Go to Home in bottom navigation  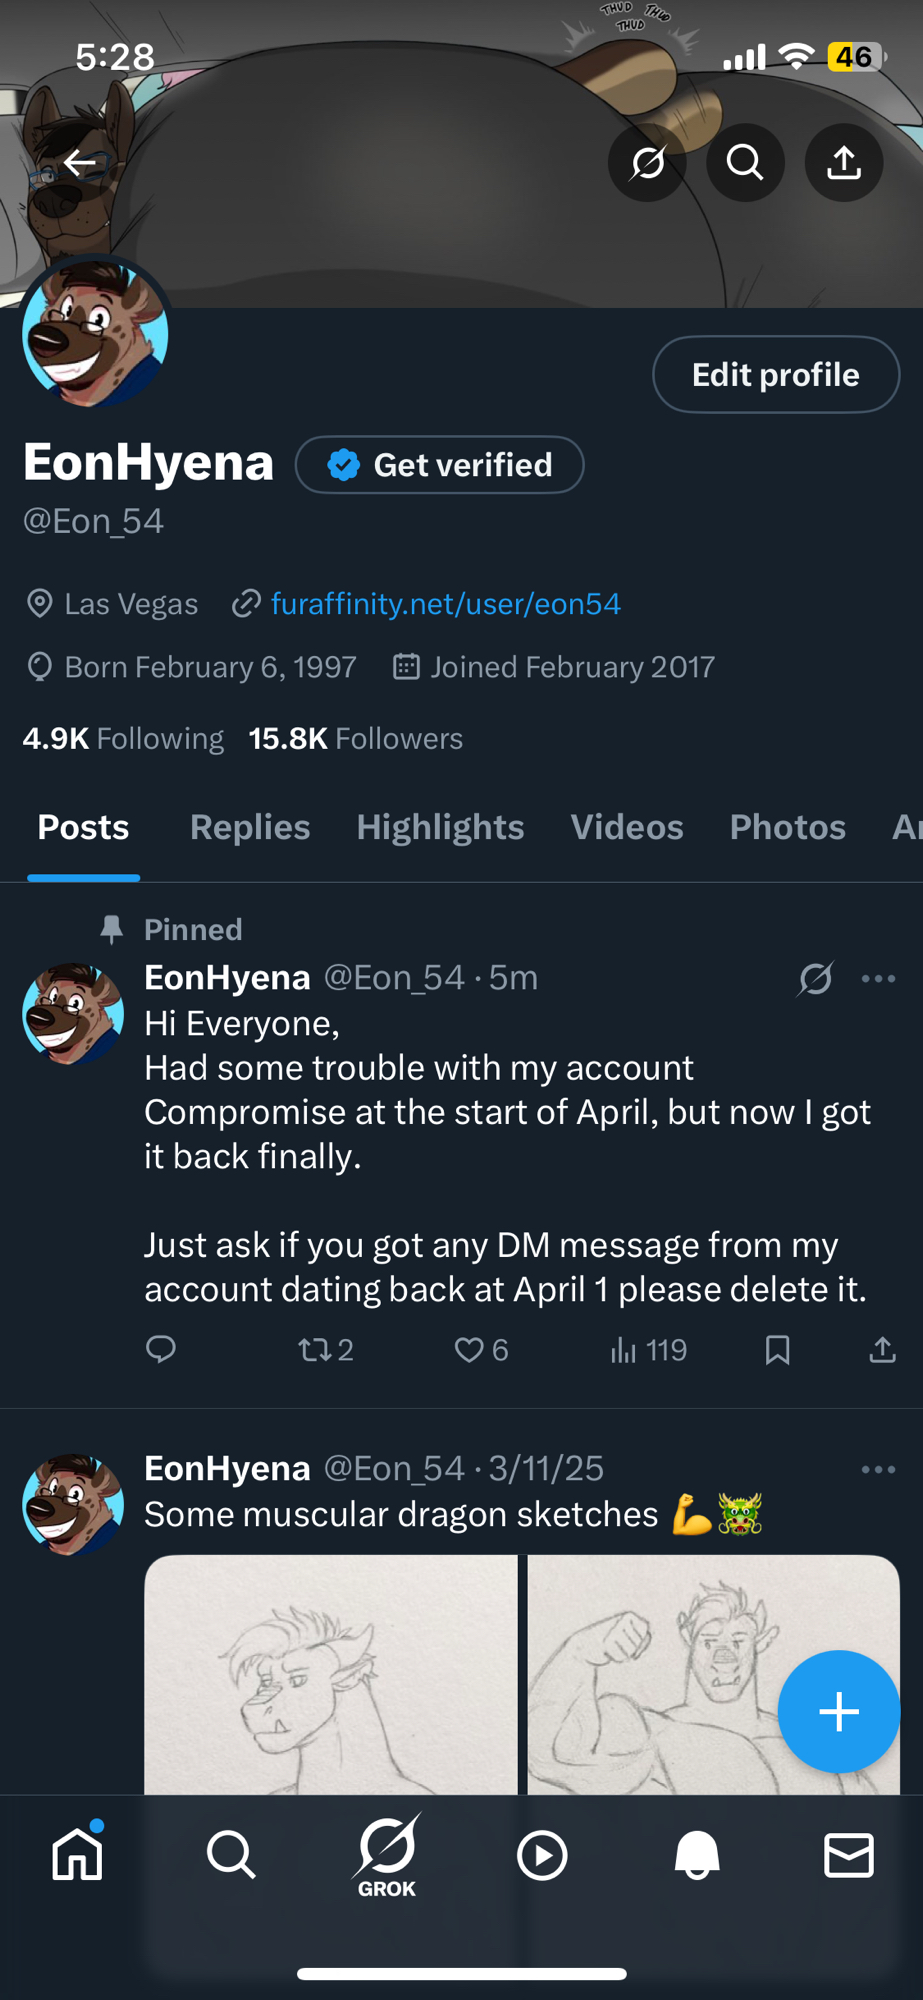(x=78, y=1856)
